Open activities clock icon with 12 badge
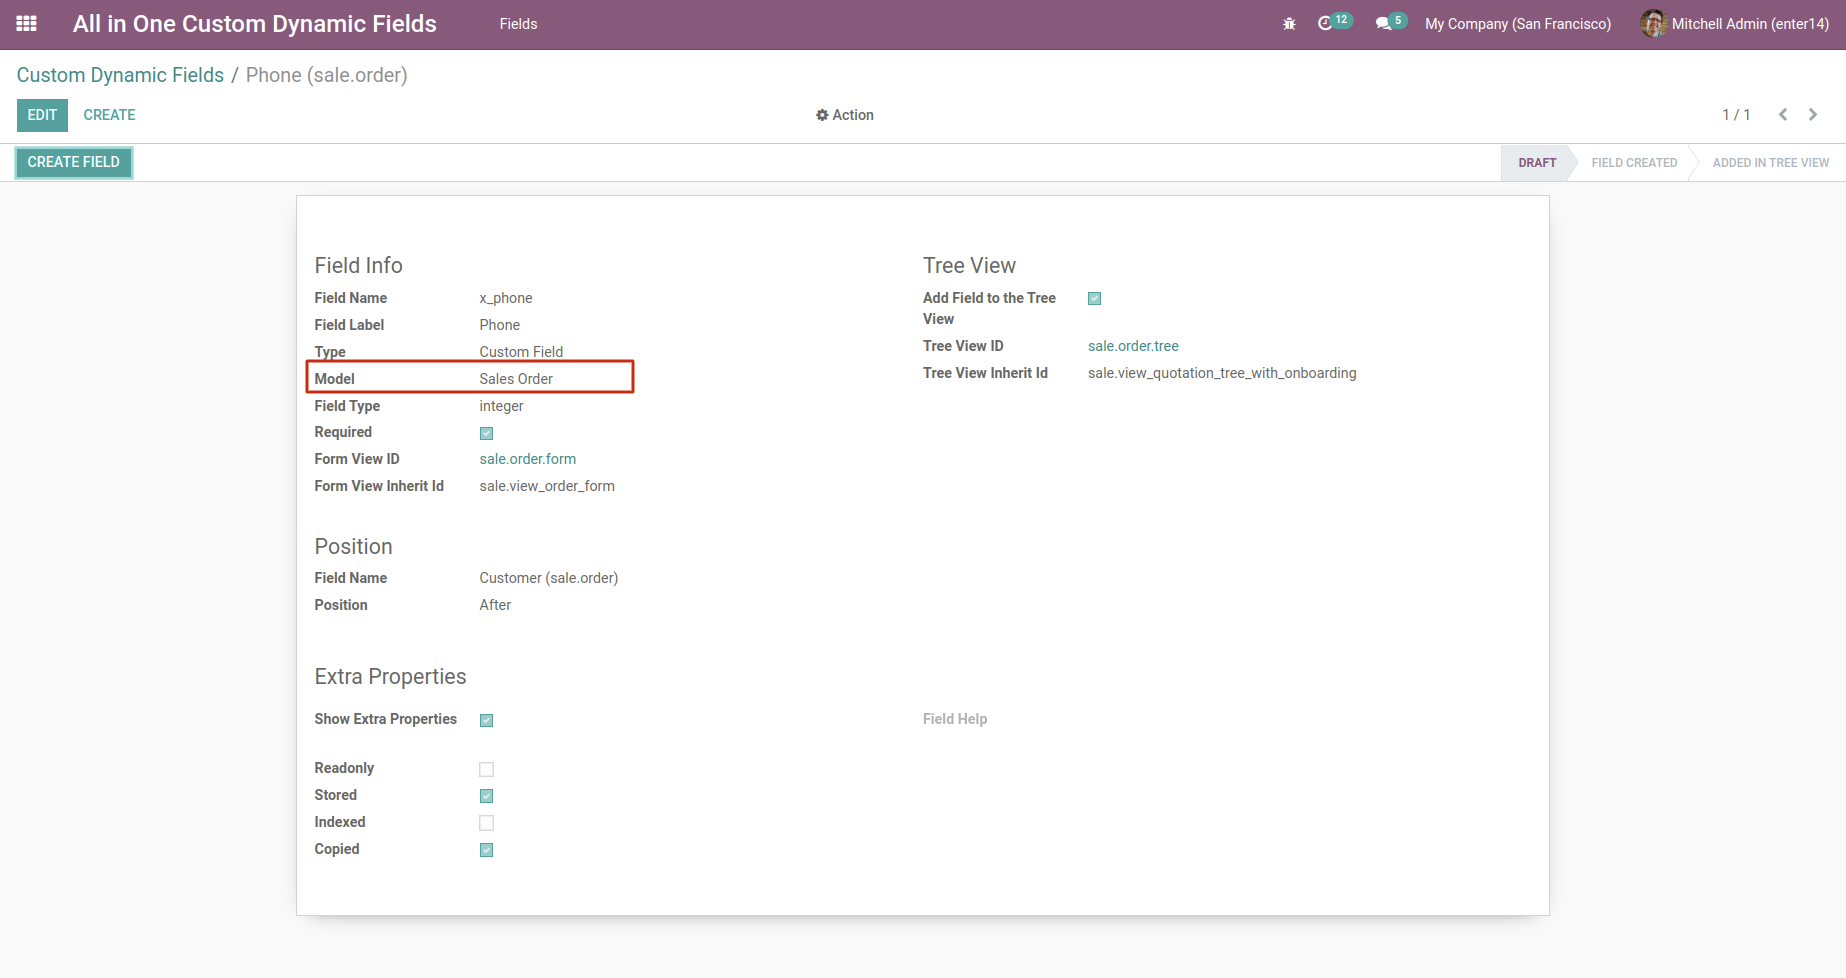The width and height of the screenshot is (1846, 978). (1326, 23)
